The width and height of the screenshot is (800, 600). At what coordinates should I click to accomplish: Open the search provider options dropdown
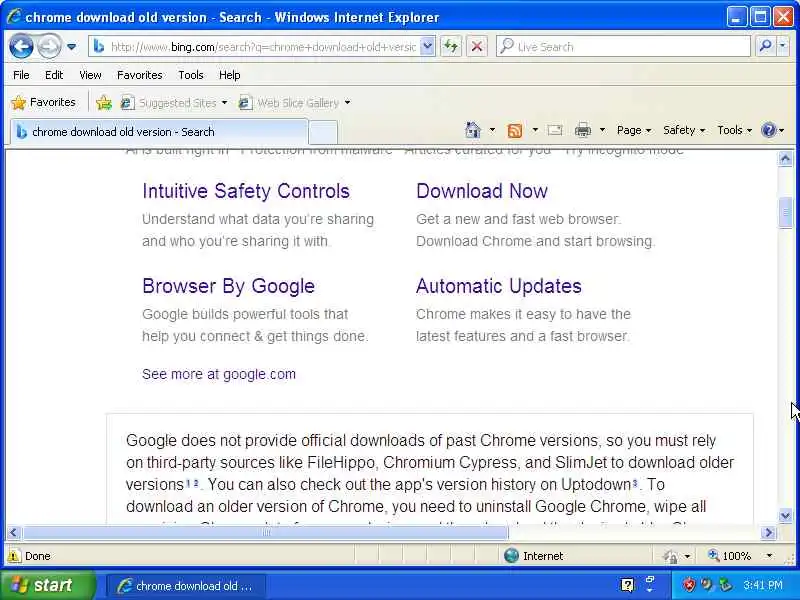[783, 46]
